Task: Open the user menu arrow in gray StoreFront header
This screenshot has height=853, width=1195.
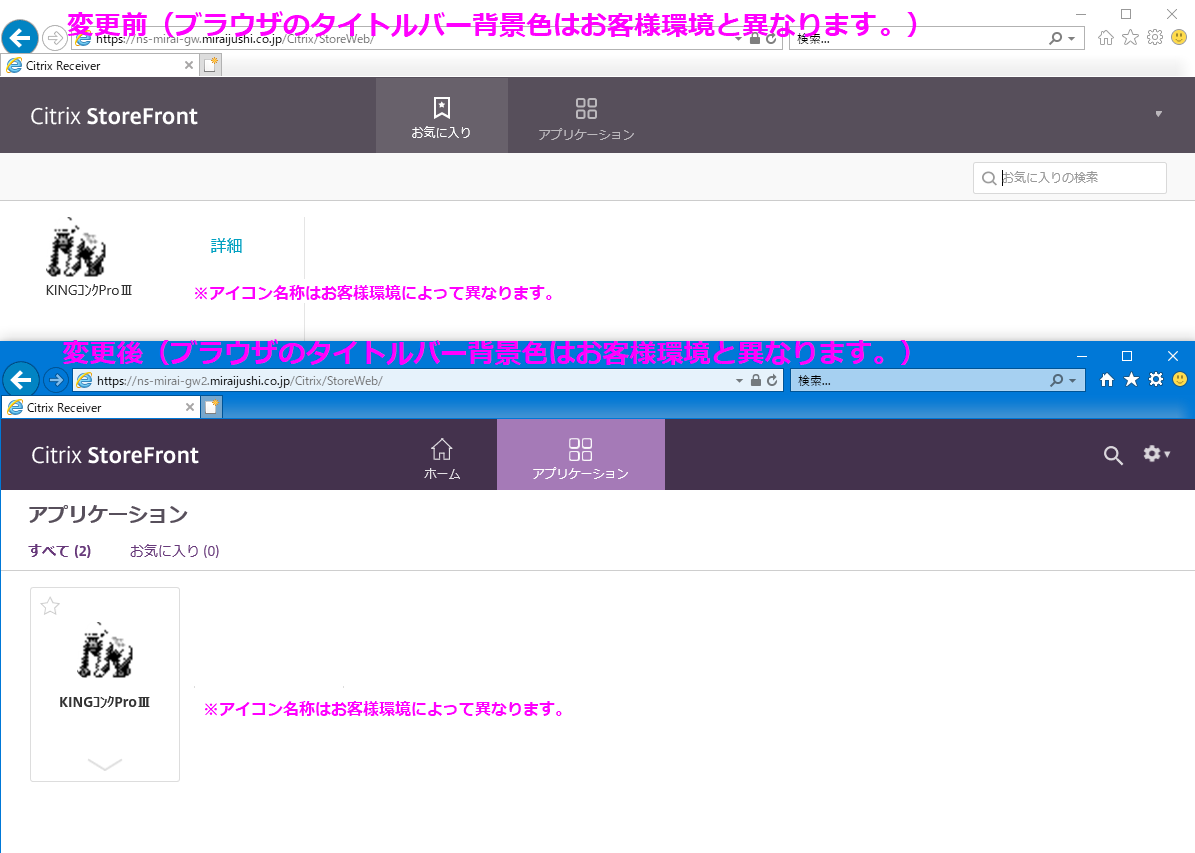Action: pyautogui.click(x=1158, y=114)
